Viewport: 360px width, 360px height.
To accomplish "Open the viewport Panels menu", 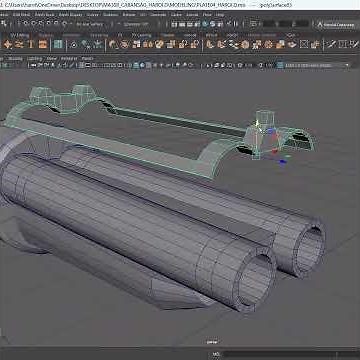I will coord(87,58).
